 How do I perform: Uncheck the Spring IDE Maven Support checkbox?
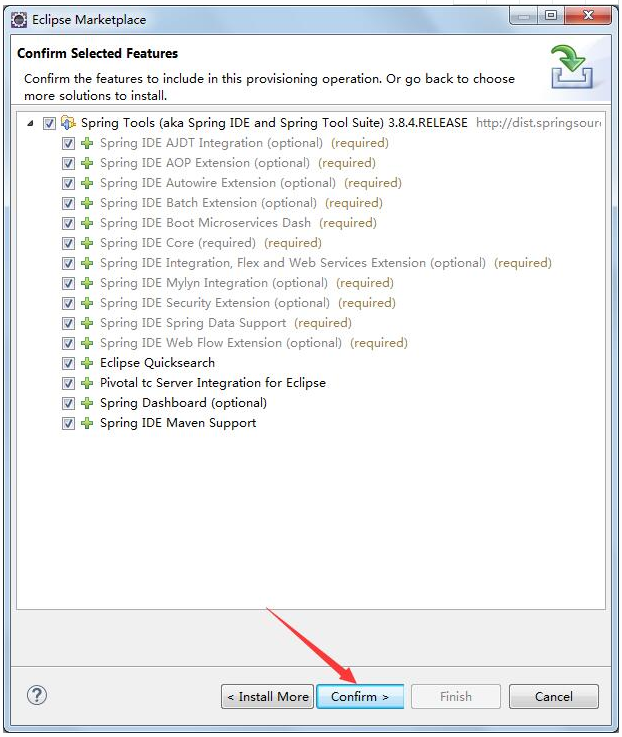point(68,423)
